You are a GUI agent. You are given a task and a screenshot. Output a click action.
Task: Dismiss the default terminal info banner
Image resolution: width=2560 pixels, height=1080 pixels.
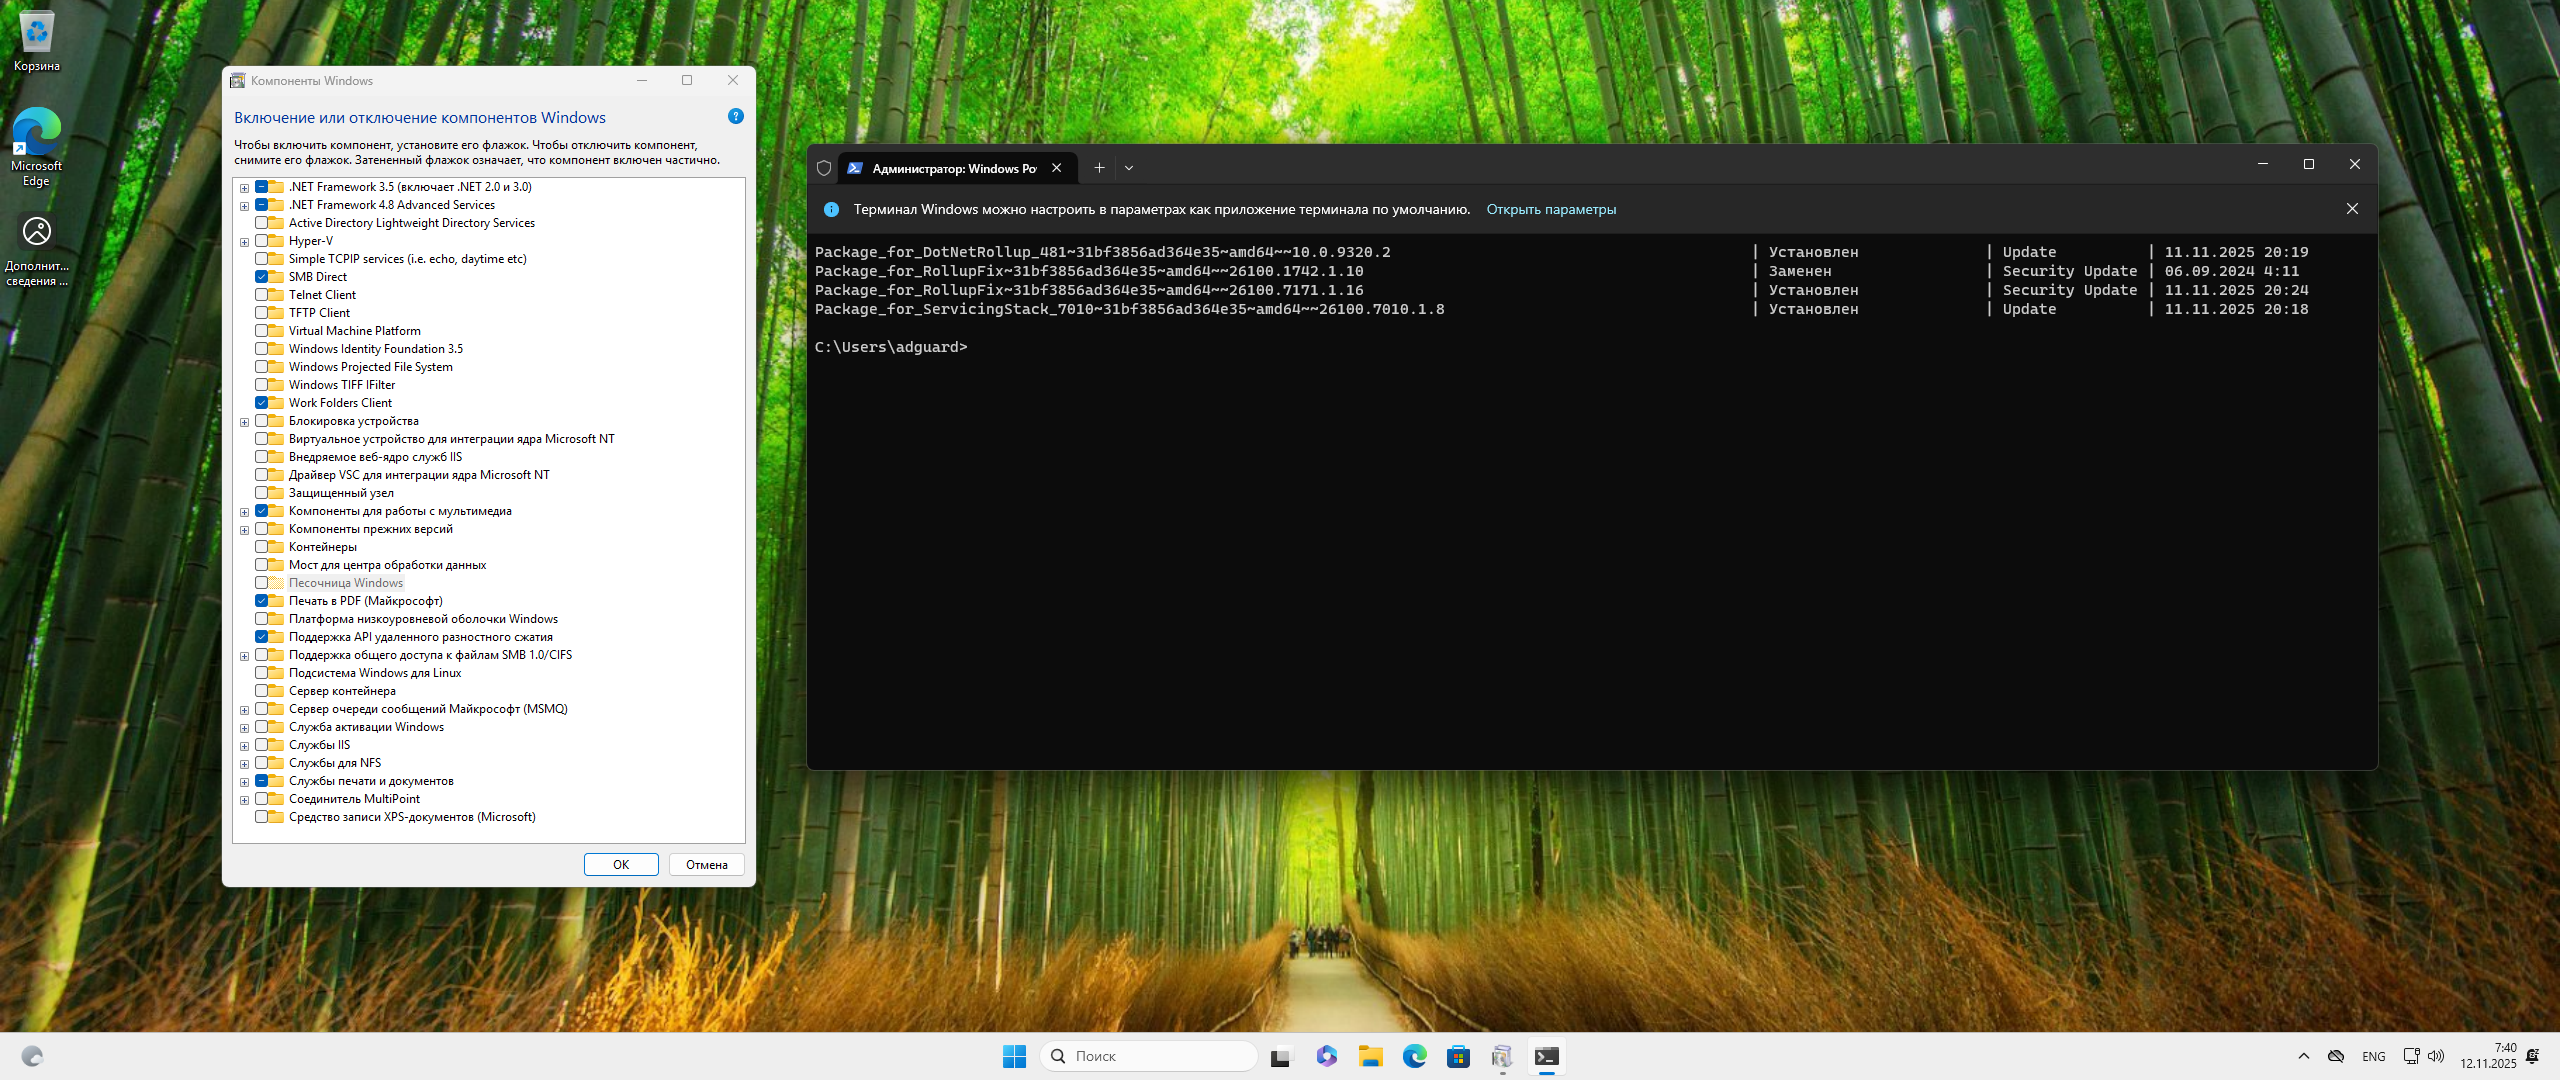pyautogui.click(x=2352, y=209)
